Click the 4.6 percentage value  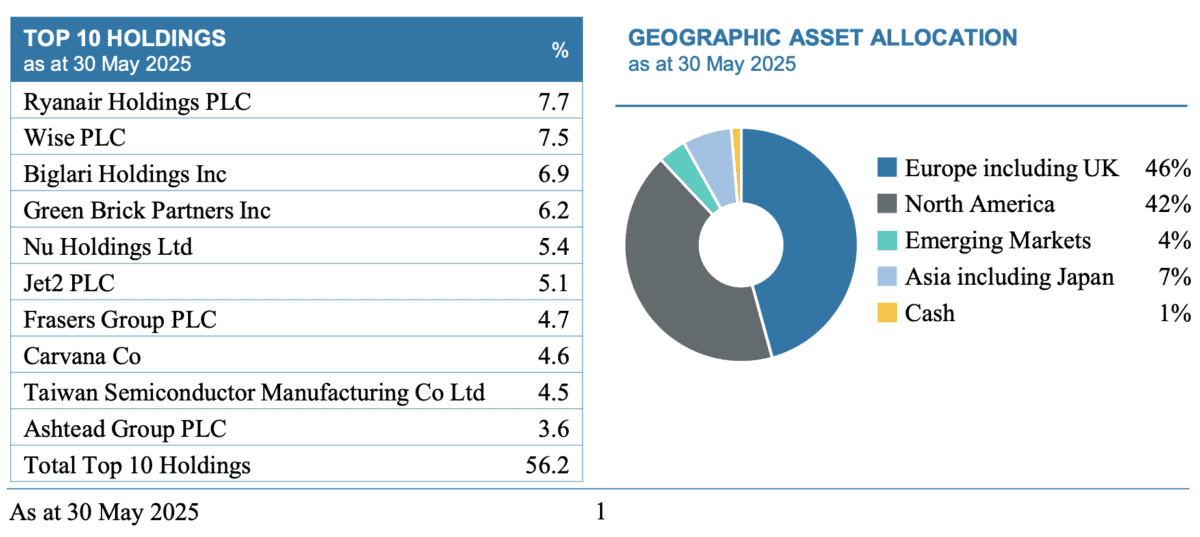(553, 356)
